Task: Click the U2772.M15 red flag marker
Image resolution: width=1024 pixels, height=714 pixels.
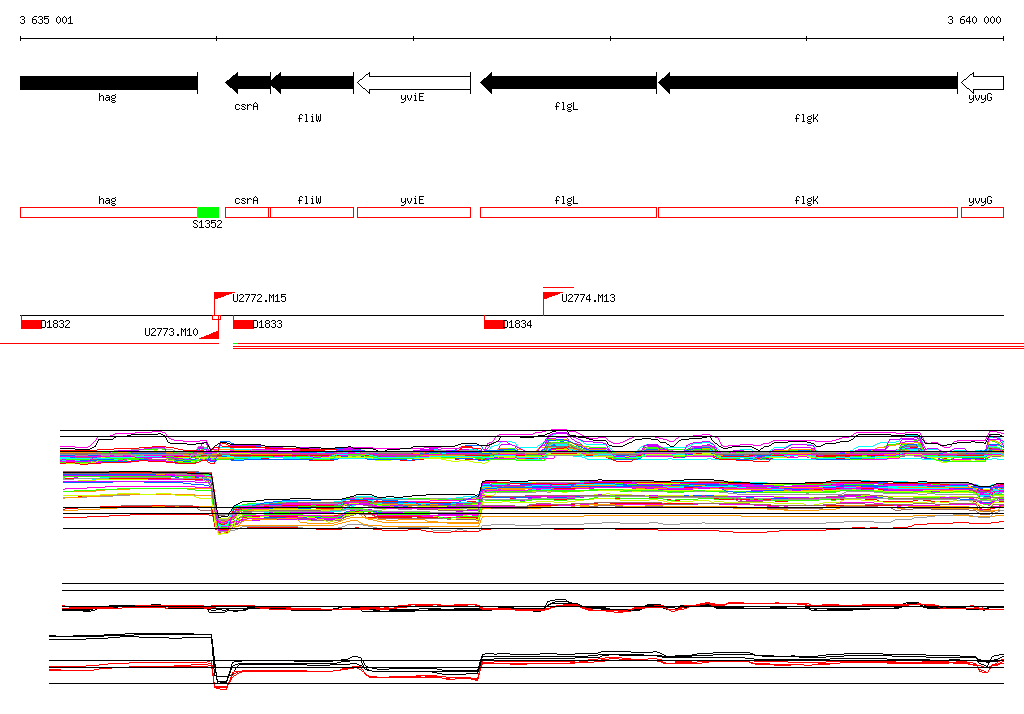Action: pyautogui.click(x=223, y=297)
